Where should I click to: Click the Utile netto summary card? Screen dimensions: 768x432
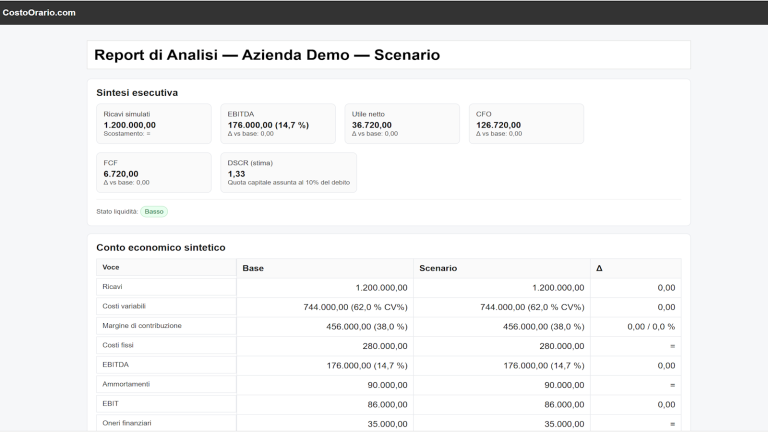pyautogui.click(x=402, y=123)
